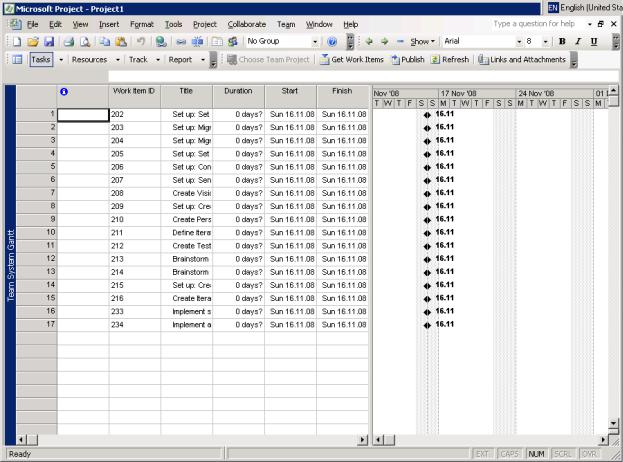The height and width of the screenshot is (462, 623).
Task: Click the Gantt chart vertical scroll down arrow
Action: click(613, 423)
